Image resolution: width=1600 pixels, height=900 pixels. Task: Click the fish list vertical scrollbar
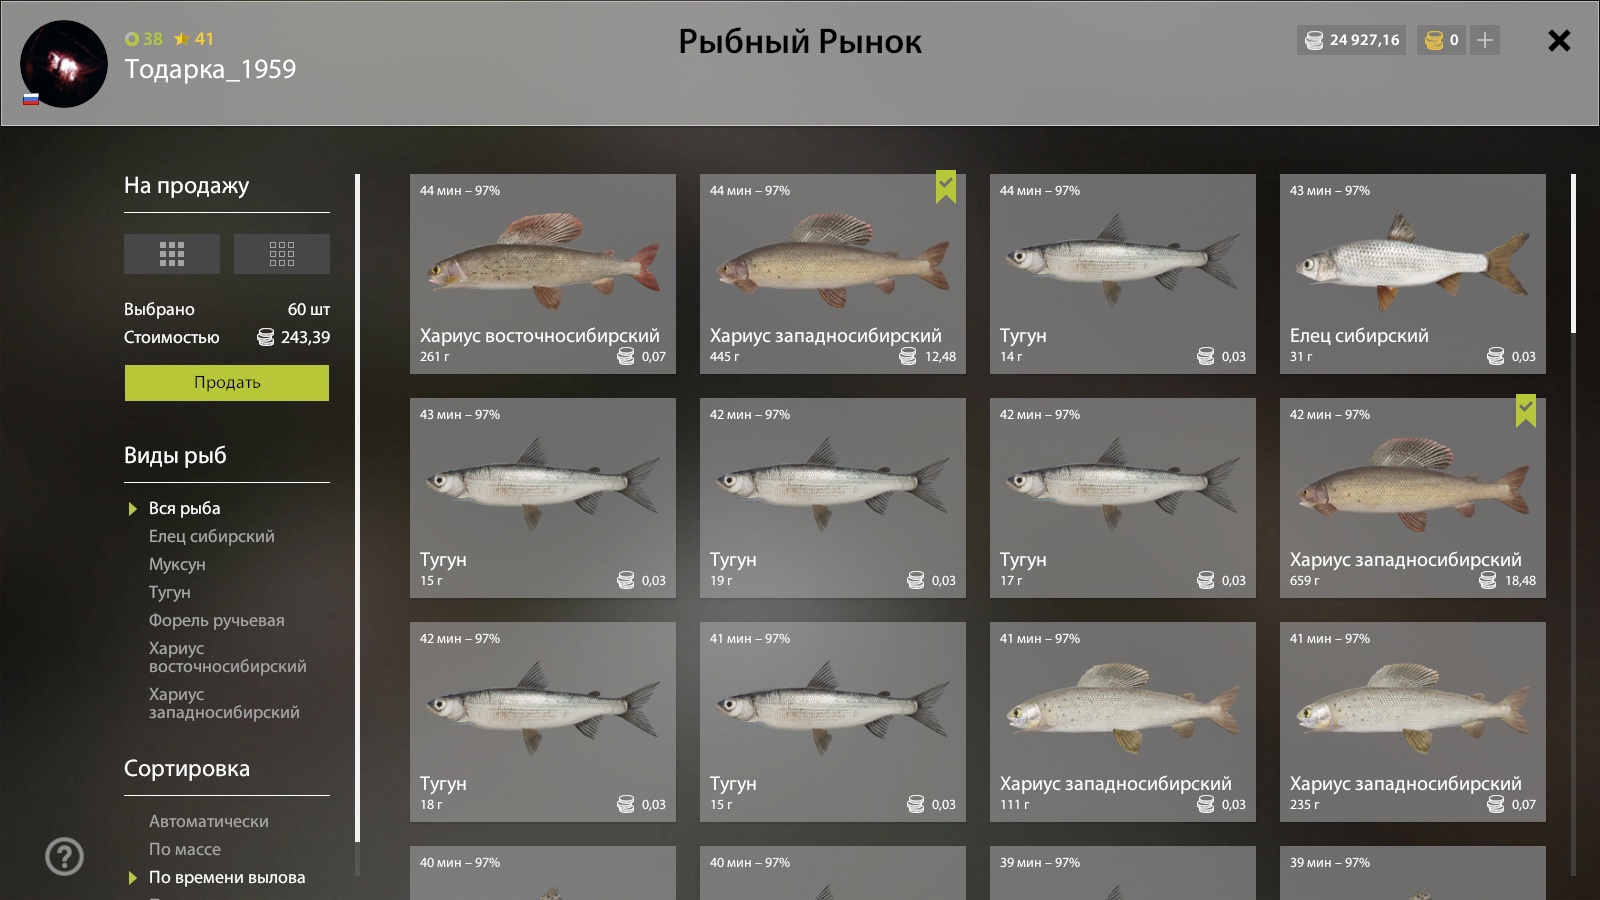coord(1573,254)
